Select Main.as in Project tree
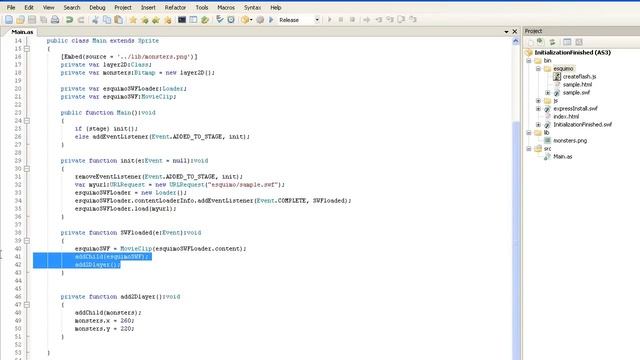 coord(562,156)
